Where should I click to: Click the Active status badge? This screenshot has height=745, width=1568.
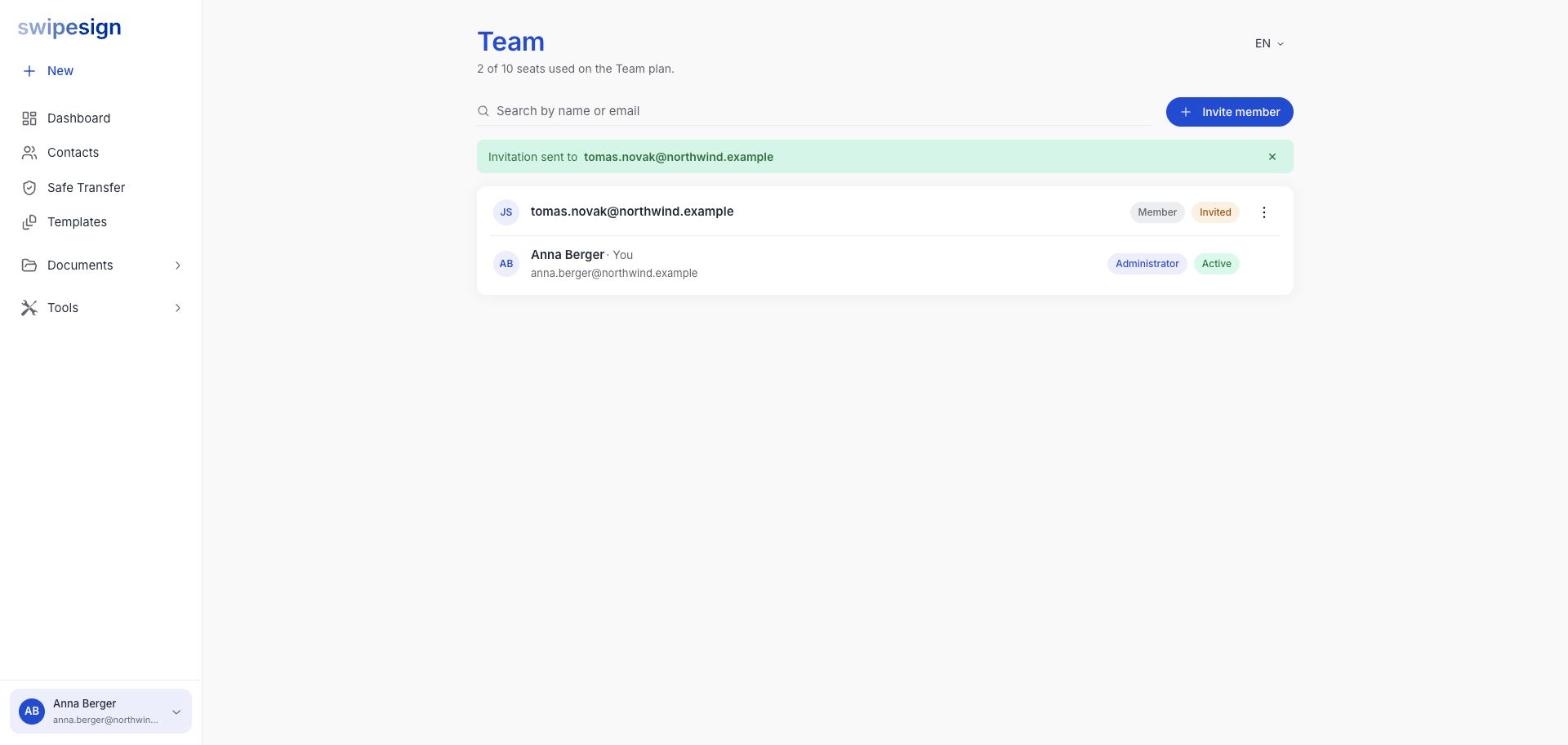tap(1216, 264)
